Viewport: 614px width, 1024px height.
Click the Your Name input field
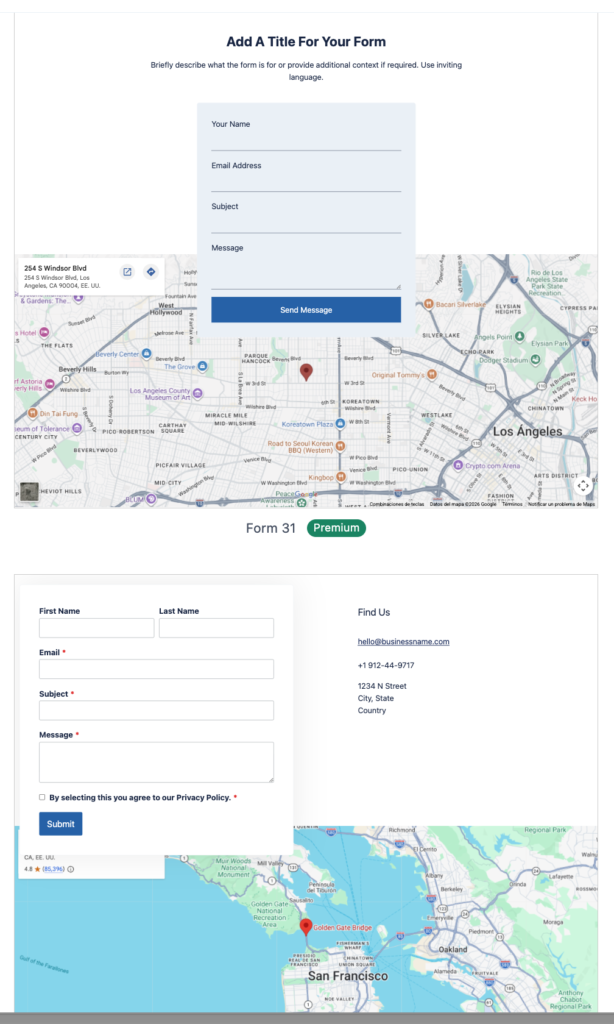pyautogui.click(x=306, y=141)
